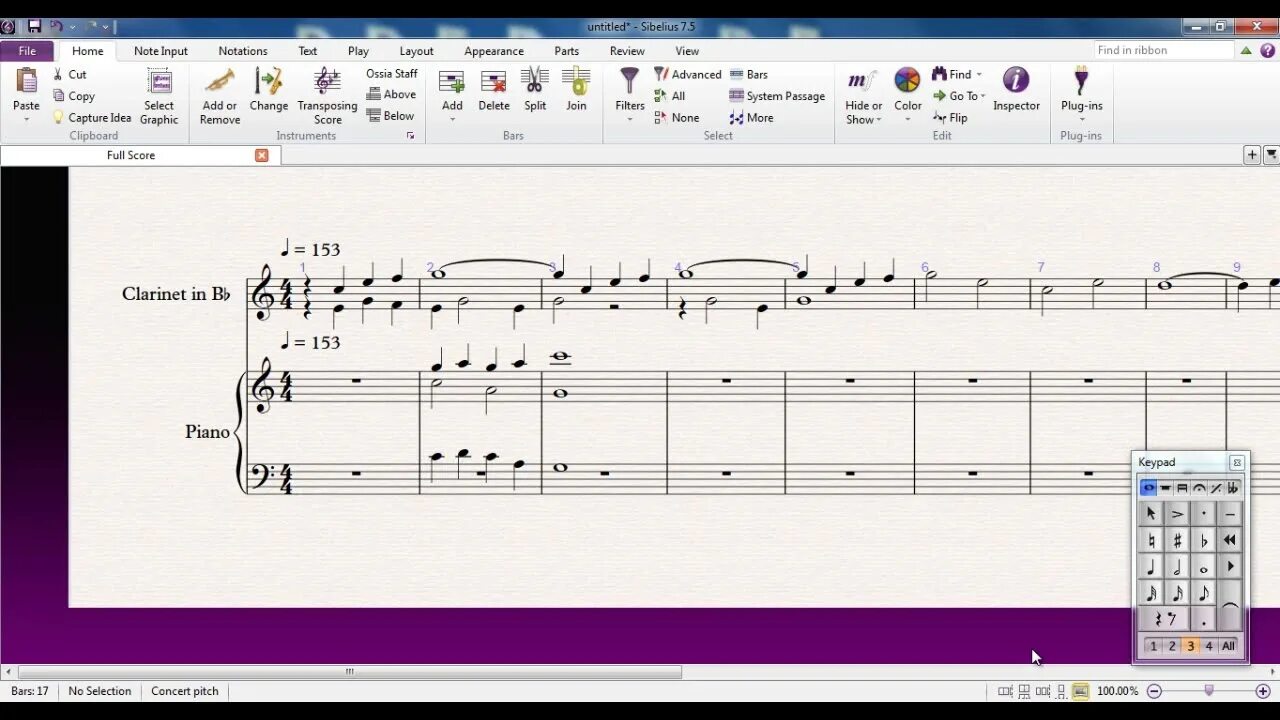
Task: Switch to the Note Input ribbon tab
Action: [x=160, y=51]
